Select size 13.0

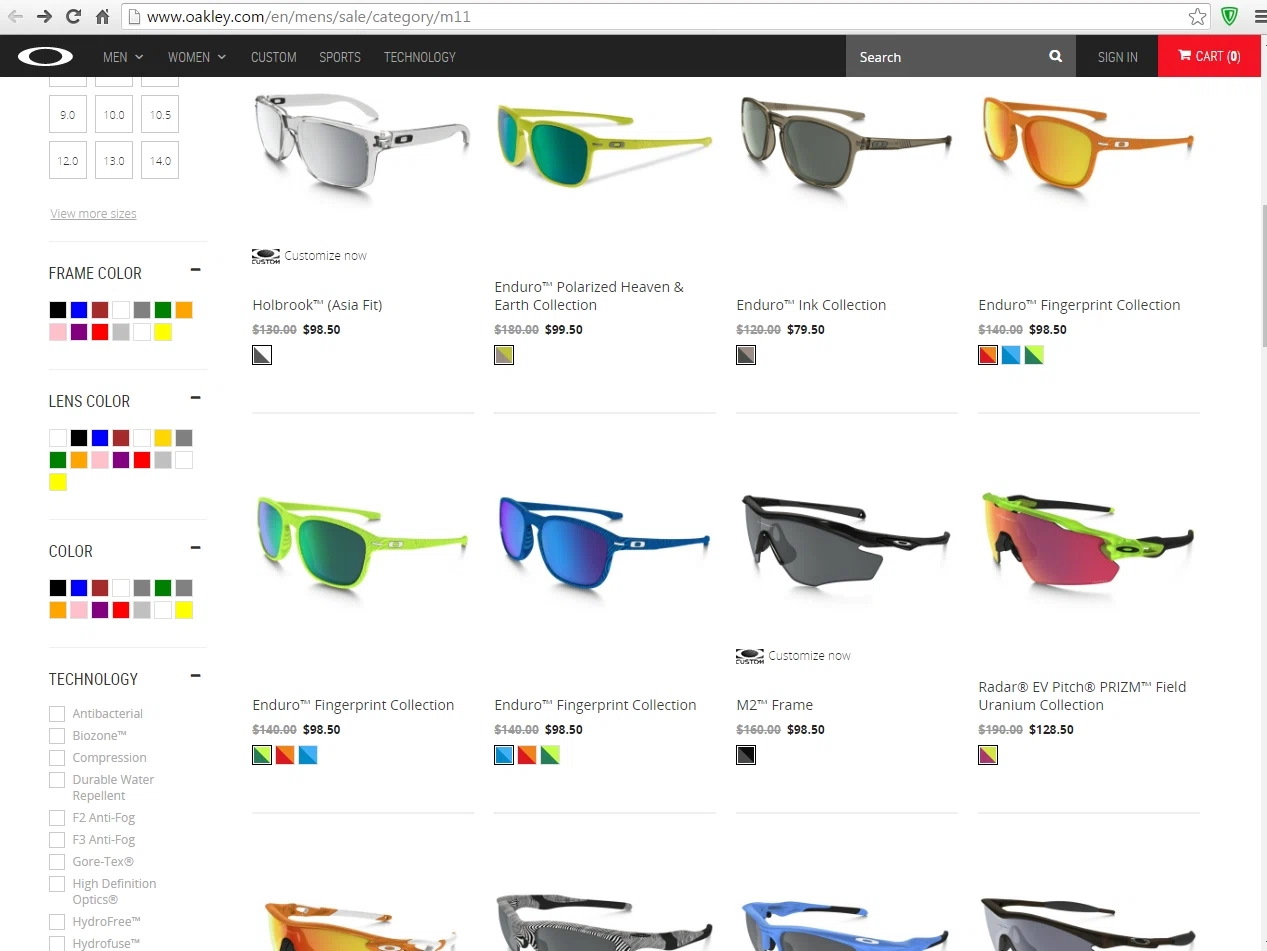[x=114, y=161]
